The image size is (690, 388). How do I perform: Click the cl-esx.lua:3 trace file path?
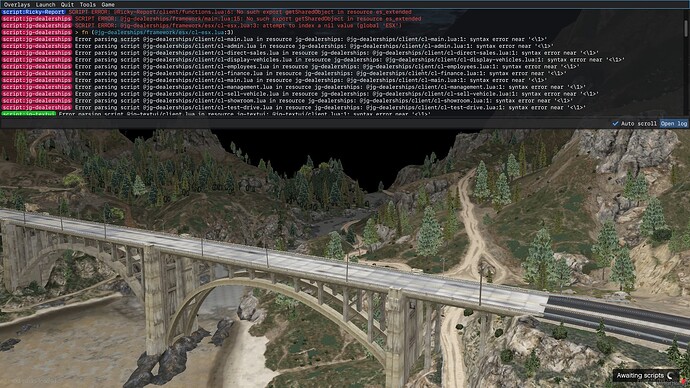162,32
